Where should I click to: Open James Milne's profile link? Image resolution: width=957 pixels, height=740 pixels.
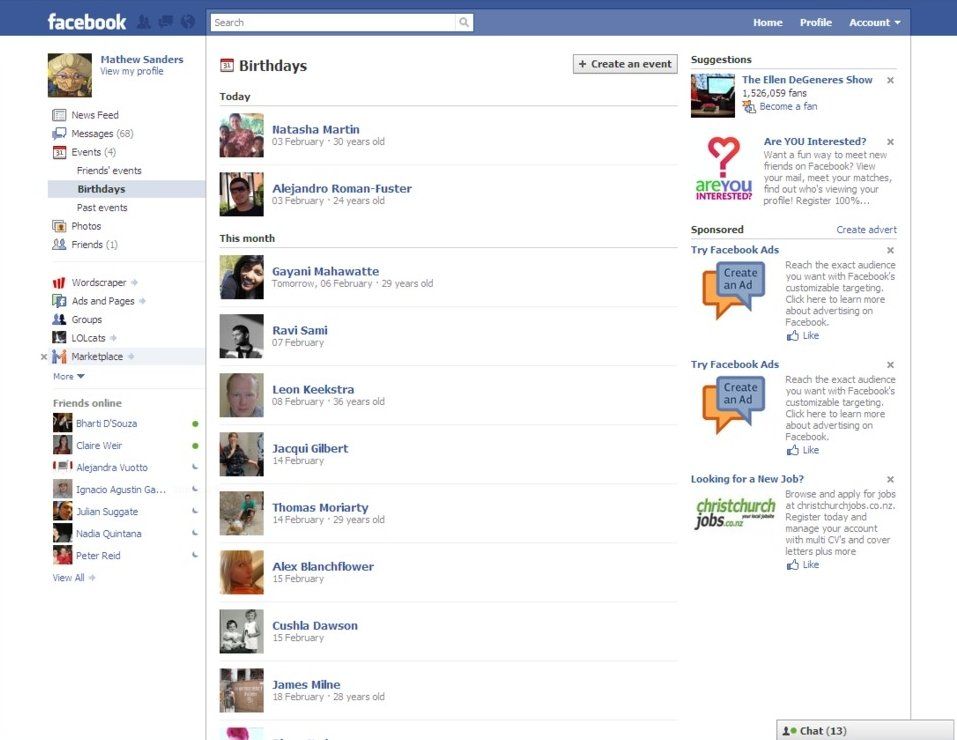tap(306, 684)
